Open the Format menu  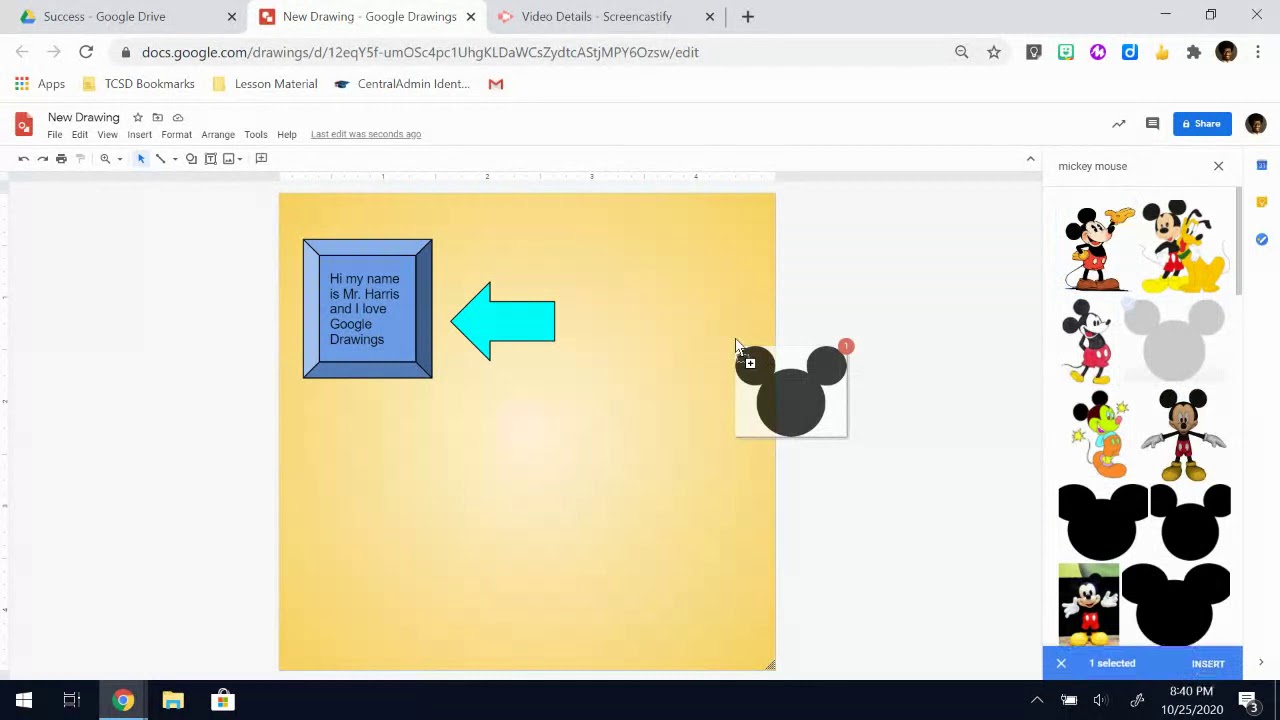[x=176, y=134]
